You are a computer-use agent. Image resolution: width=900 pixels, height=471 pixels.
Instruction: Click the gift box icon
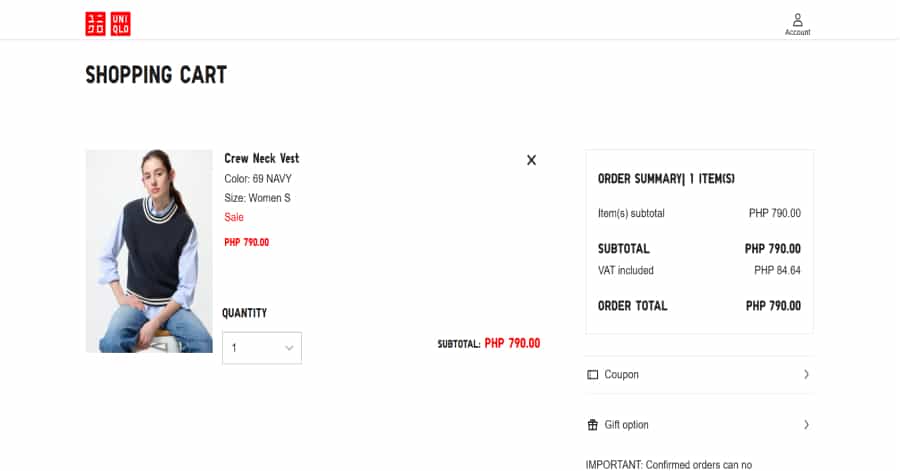pos(592,425)
